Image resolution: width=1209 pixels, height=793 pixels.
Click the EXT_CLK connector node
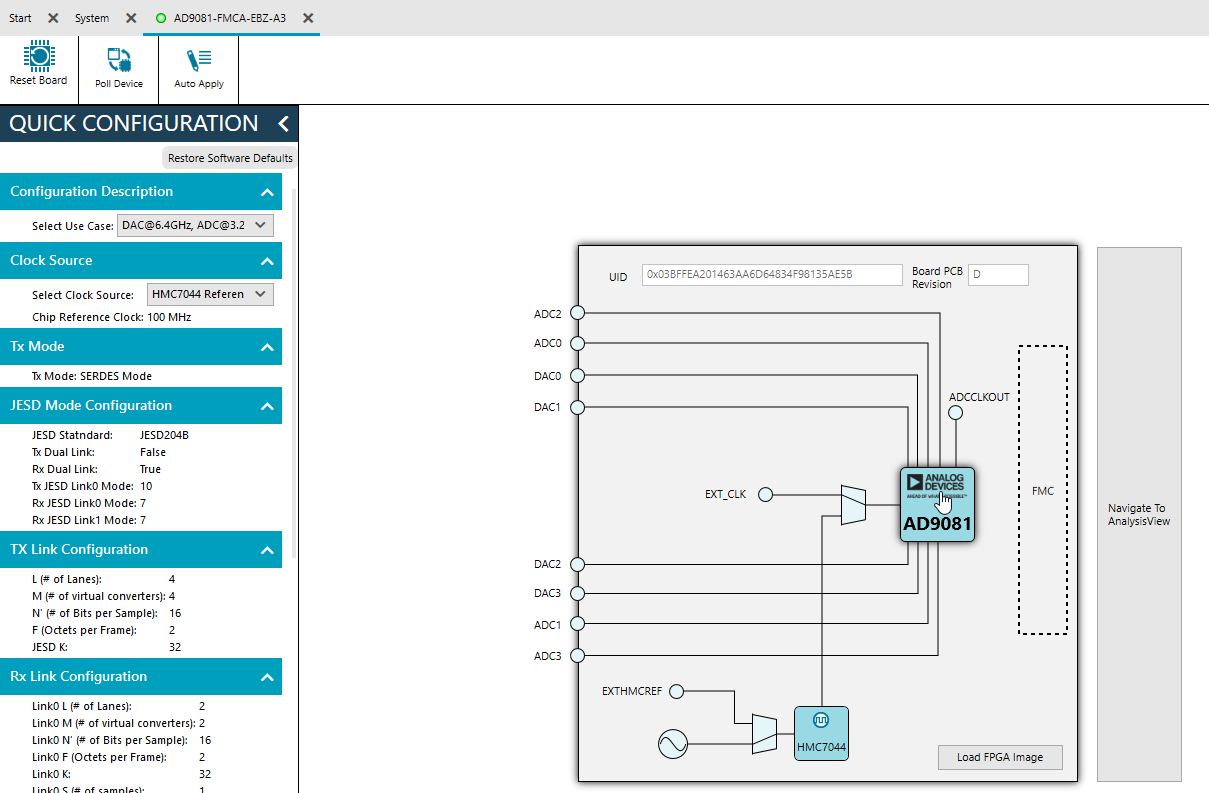(x=766, y=494)
